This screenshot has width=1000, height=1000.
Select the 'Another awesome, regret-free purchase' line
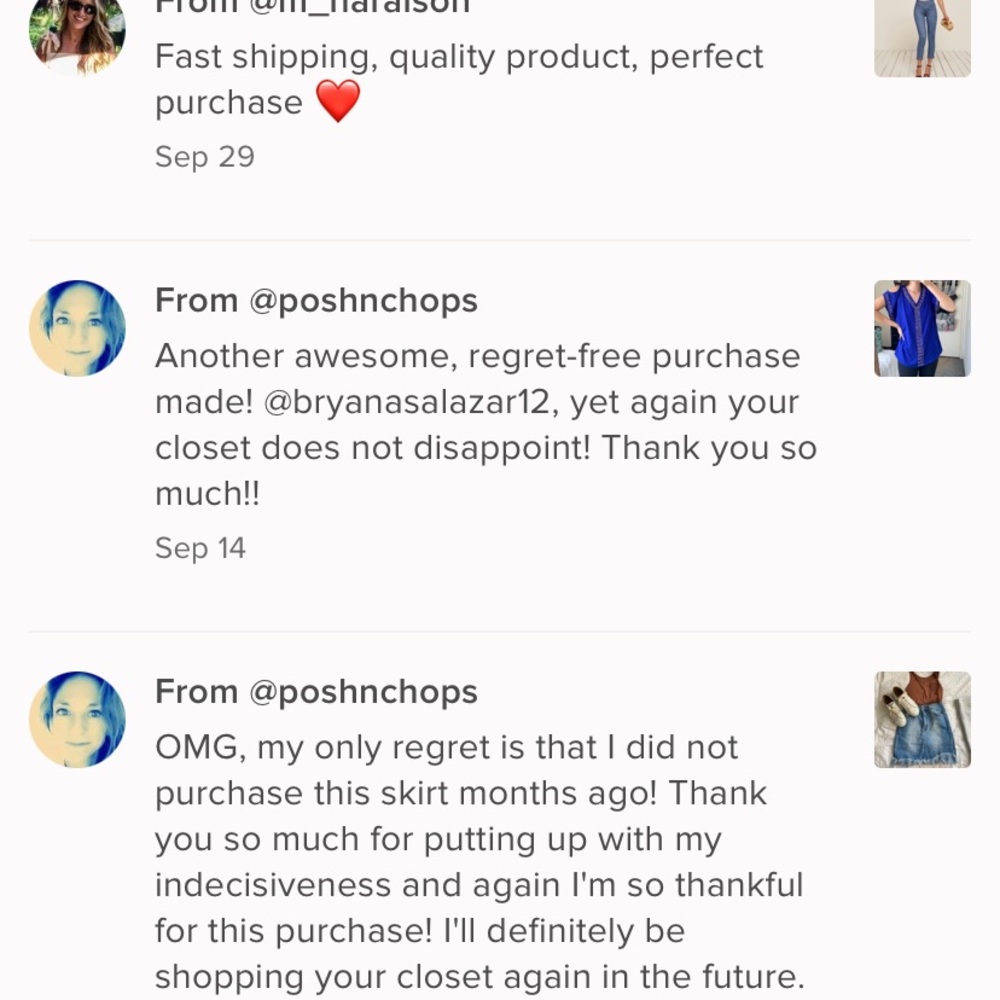pos(477,356)
